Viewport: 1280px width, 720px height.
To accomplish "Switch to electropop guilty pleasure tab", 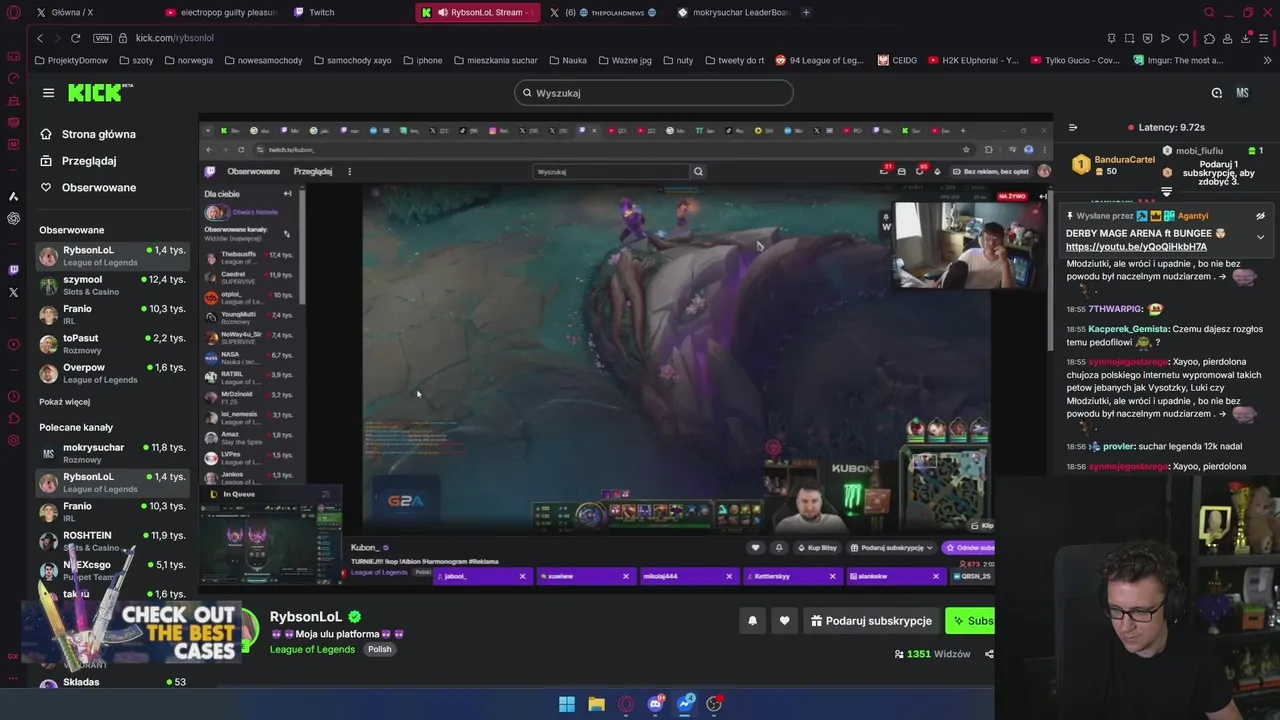I will pyautogui.click(x=220, y=12).
